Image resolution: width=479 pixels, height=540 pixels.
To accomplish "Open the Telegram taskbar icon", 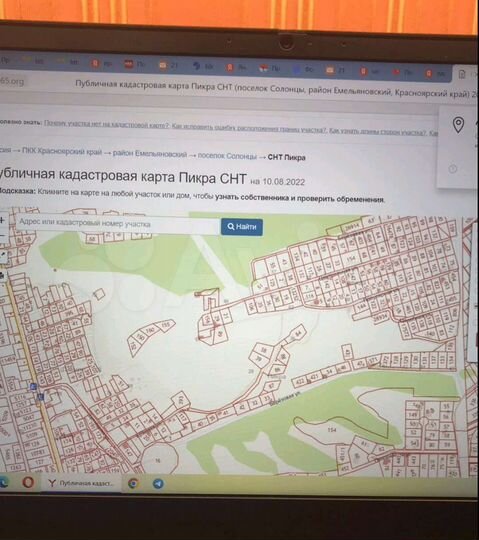I will [x=158, y=484].
